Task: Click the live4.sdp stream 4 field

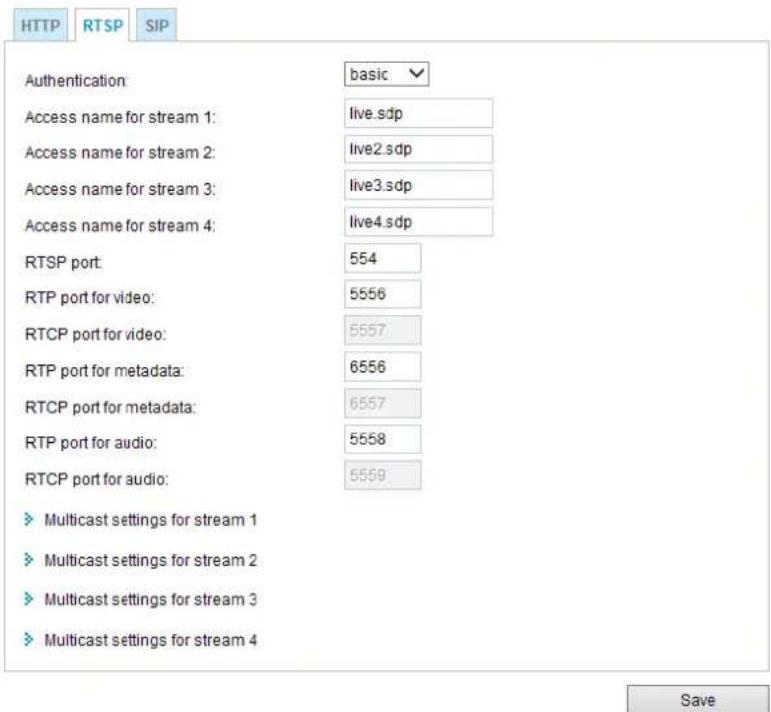Action: coord(418,222)
